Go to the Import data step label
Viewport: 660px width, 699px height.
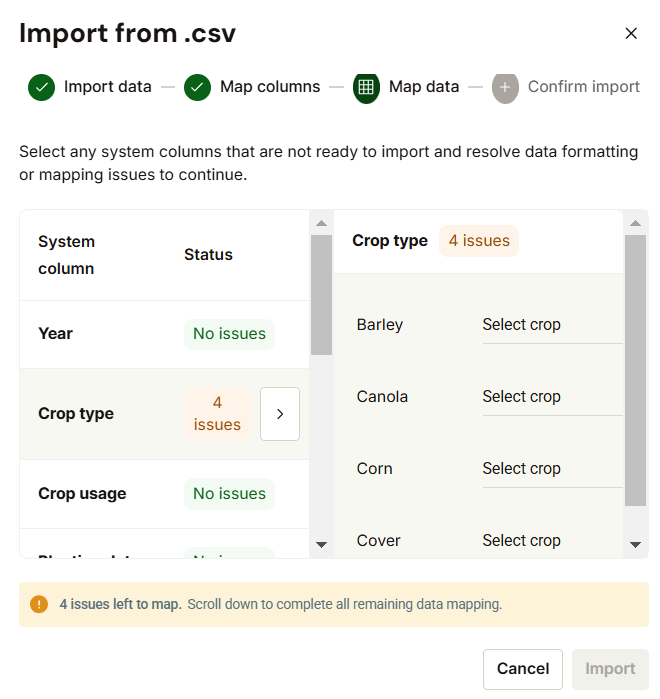tap(108, 86)
